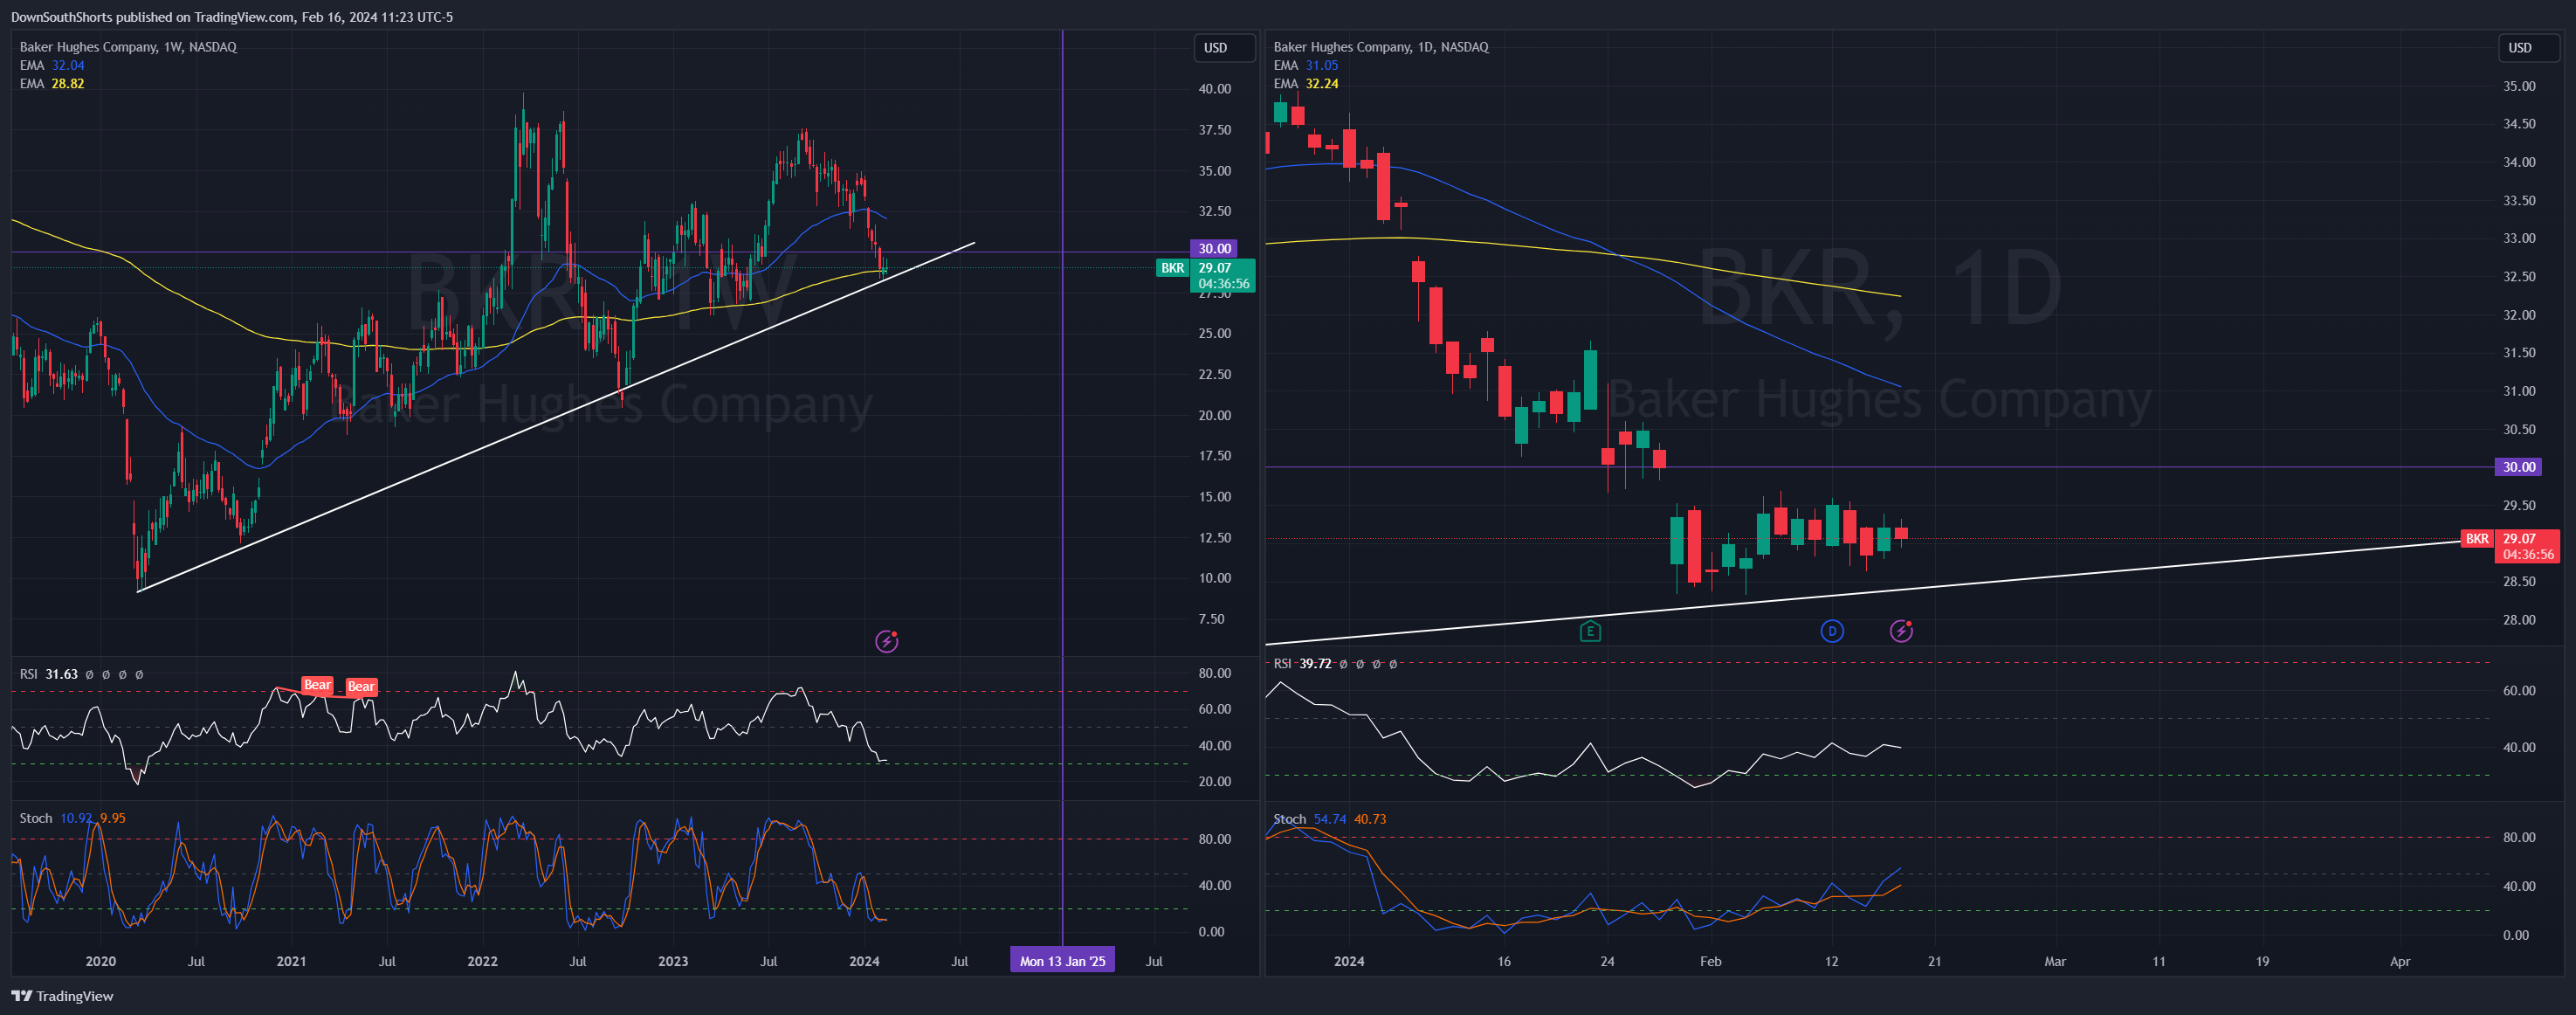The width and height of the screenshot is (2576, 1015).
Task: Click the 2022 label on weekly time axis
Action: pos(482,961)
